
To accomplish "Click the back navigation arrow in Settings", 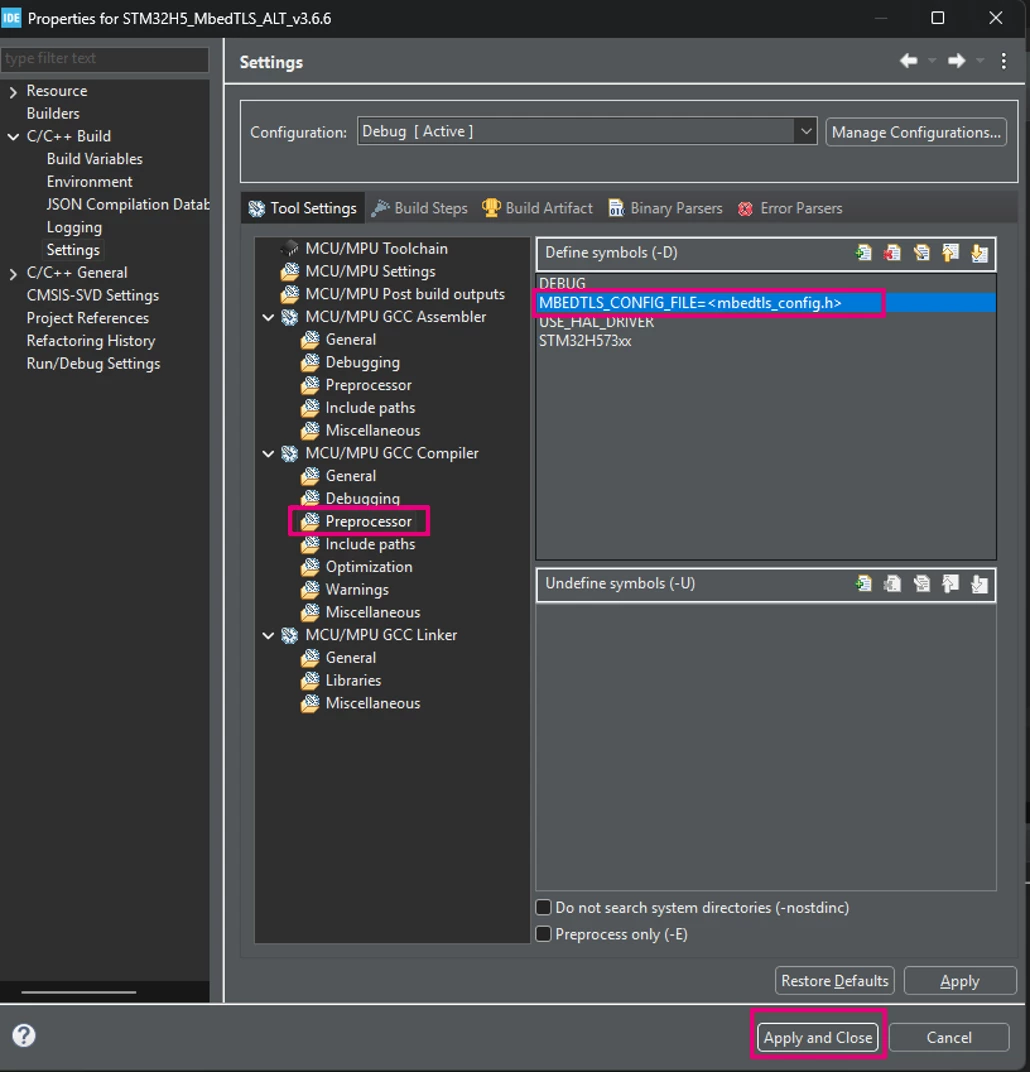I will (x=908, y=61).
